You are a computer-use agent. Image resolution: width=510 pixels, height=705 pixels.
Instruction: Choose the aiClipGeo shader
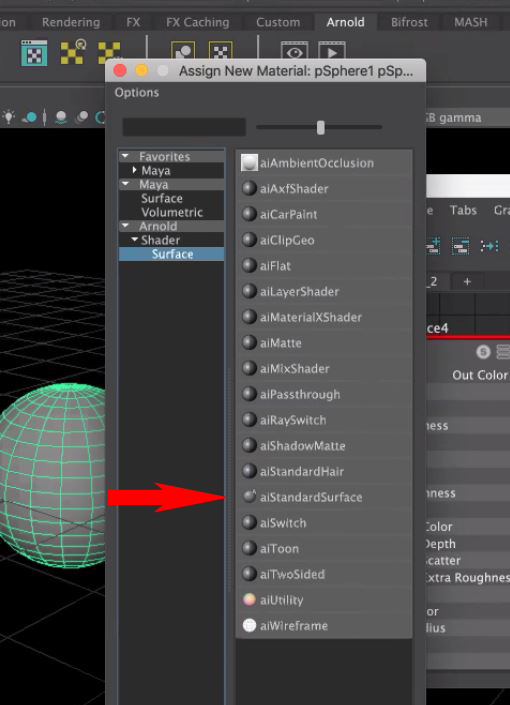pos(324,240)
